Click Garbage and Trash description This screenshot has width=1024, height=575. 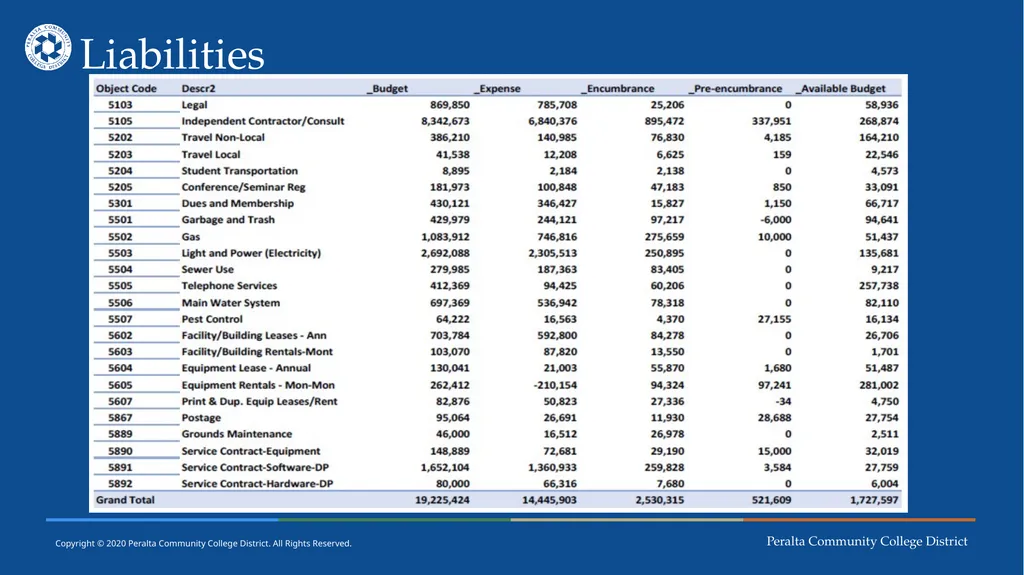pos(228,220)
